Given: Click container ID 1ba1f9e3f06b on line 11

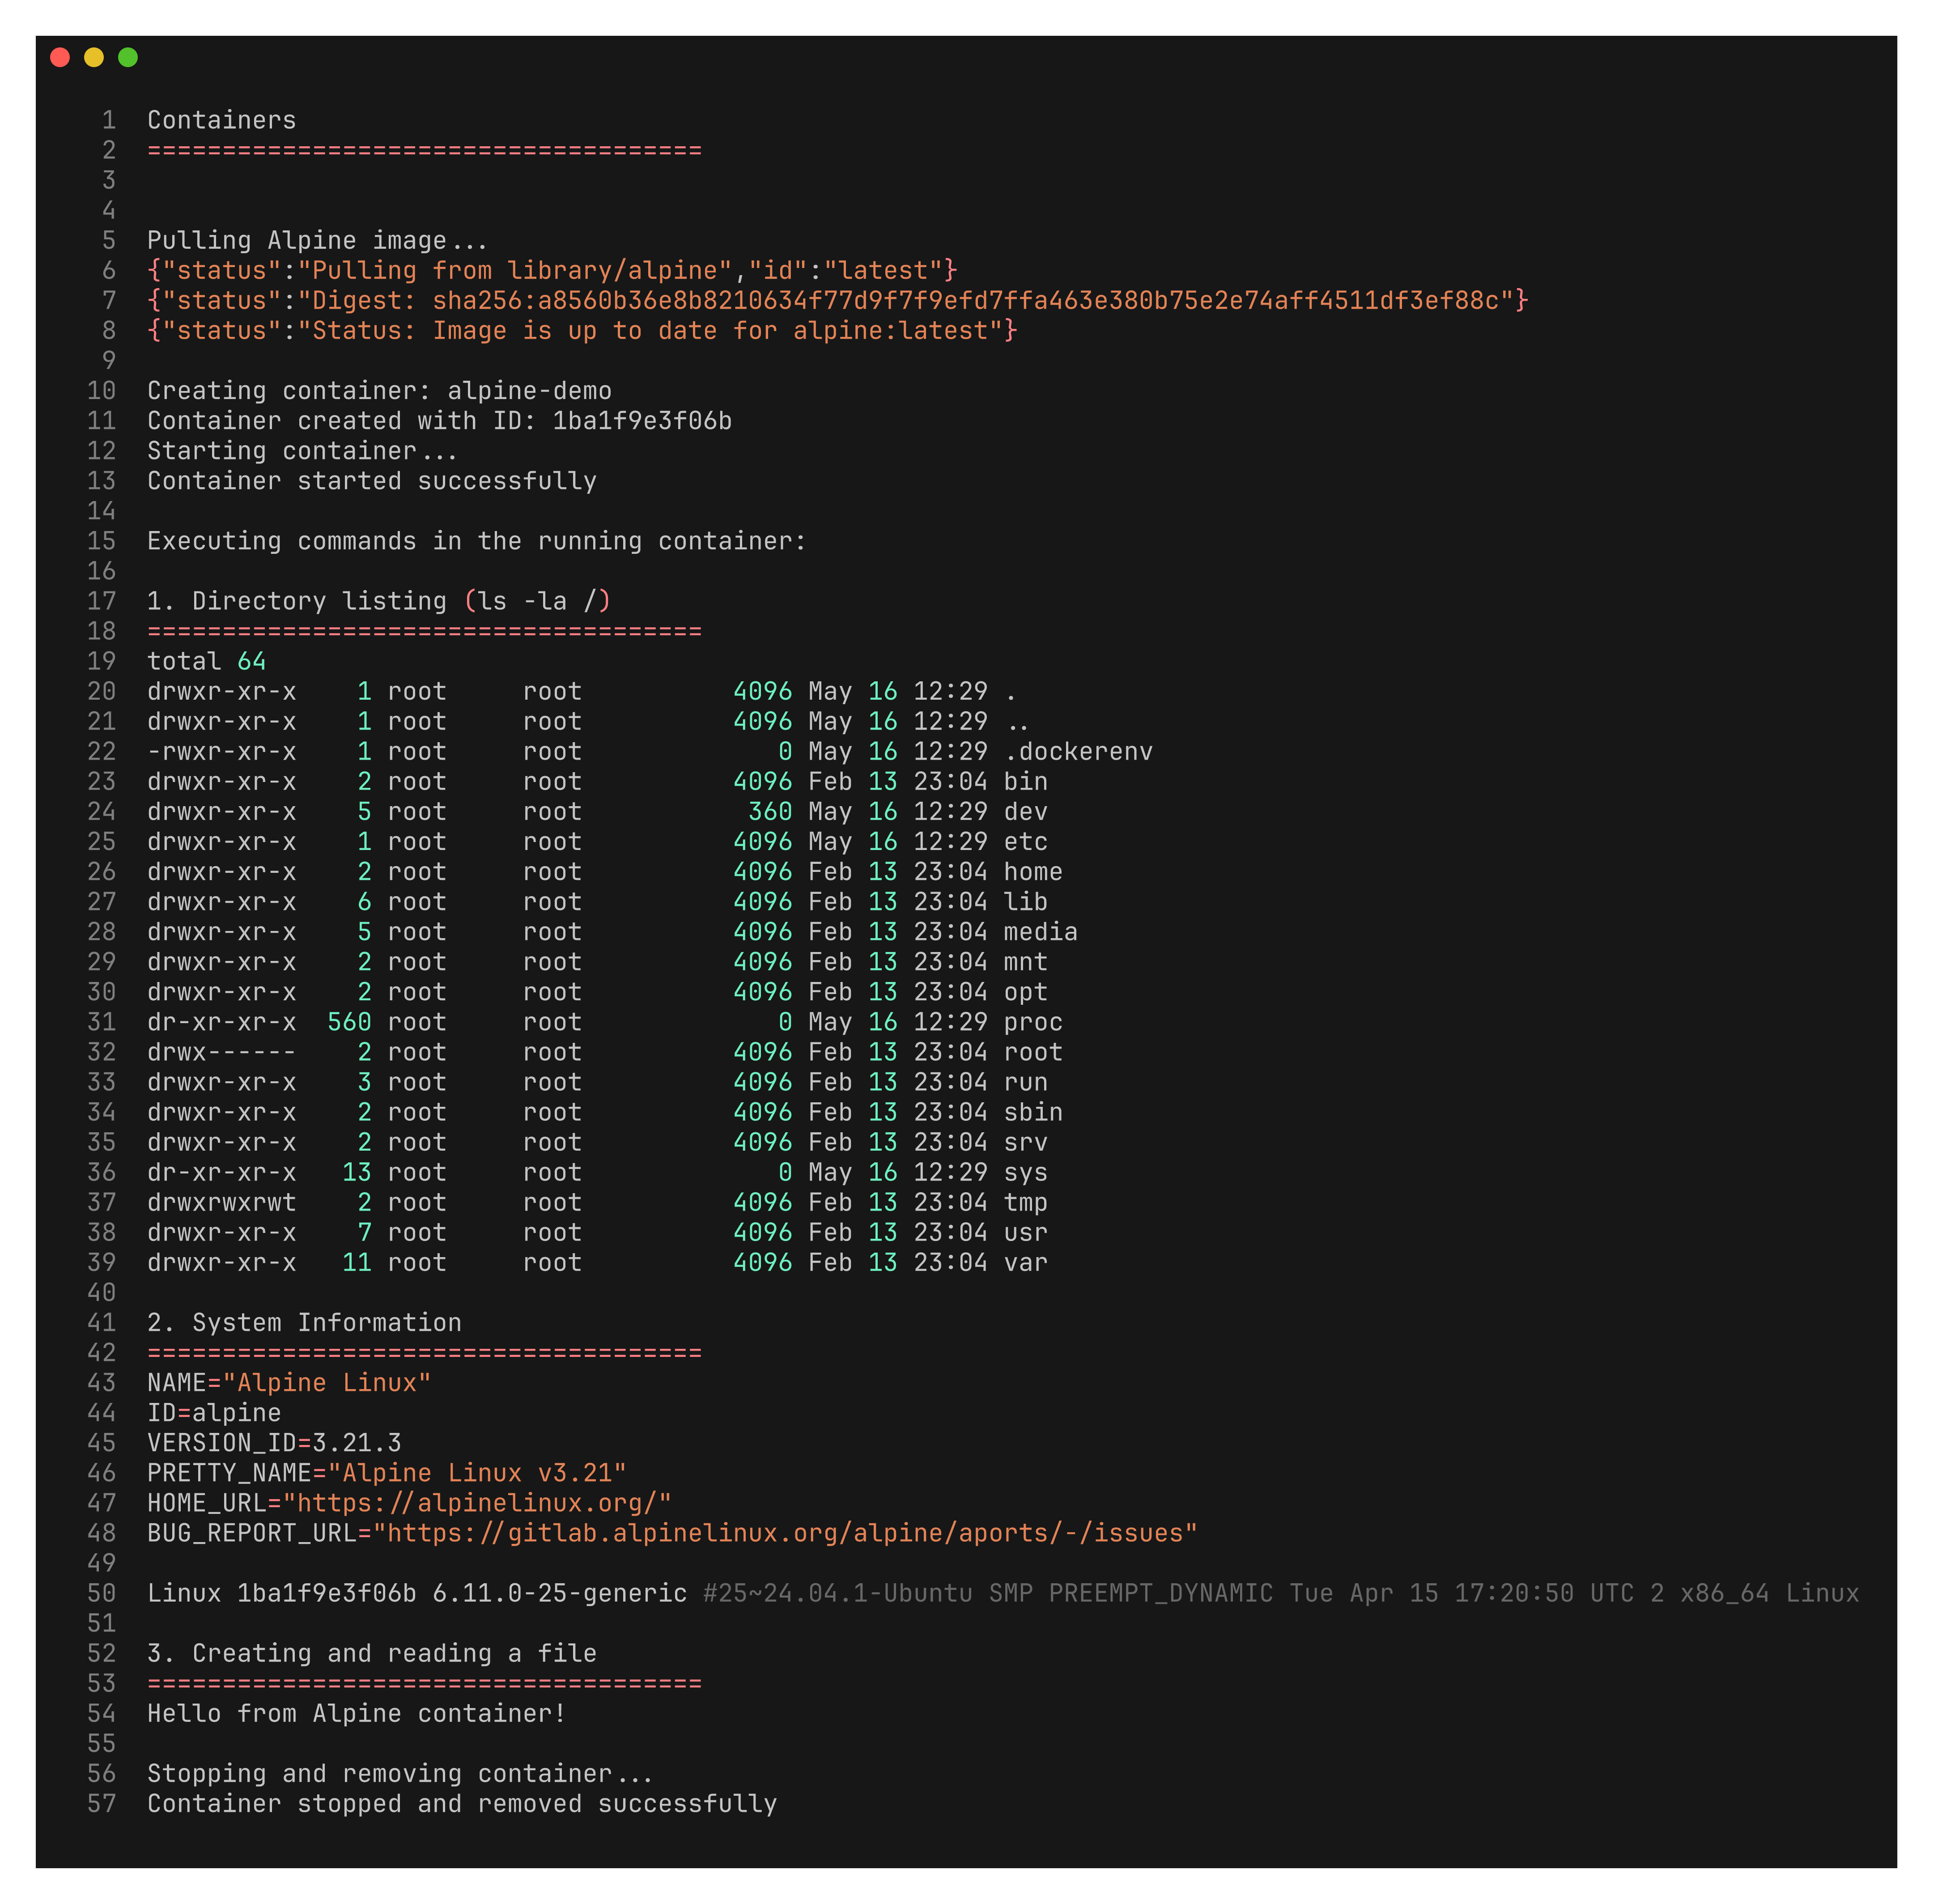Looking at the screenshot, I should [642, 421].
